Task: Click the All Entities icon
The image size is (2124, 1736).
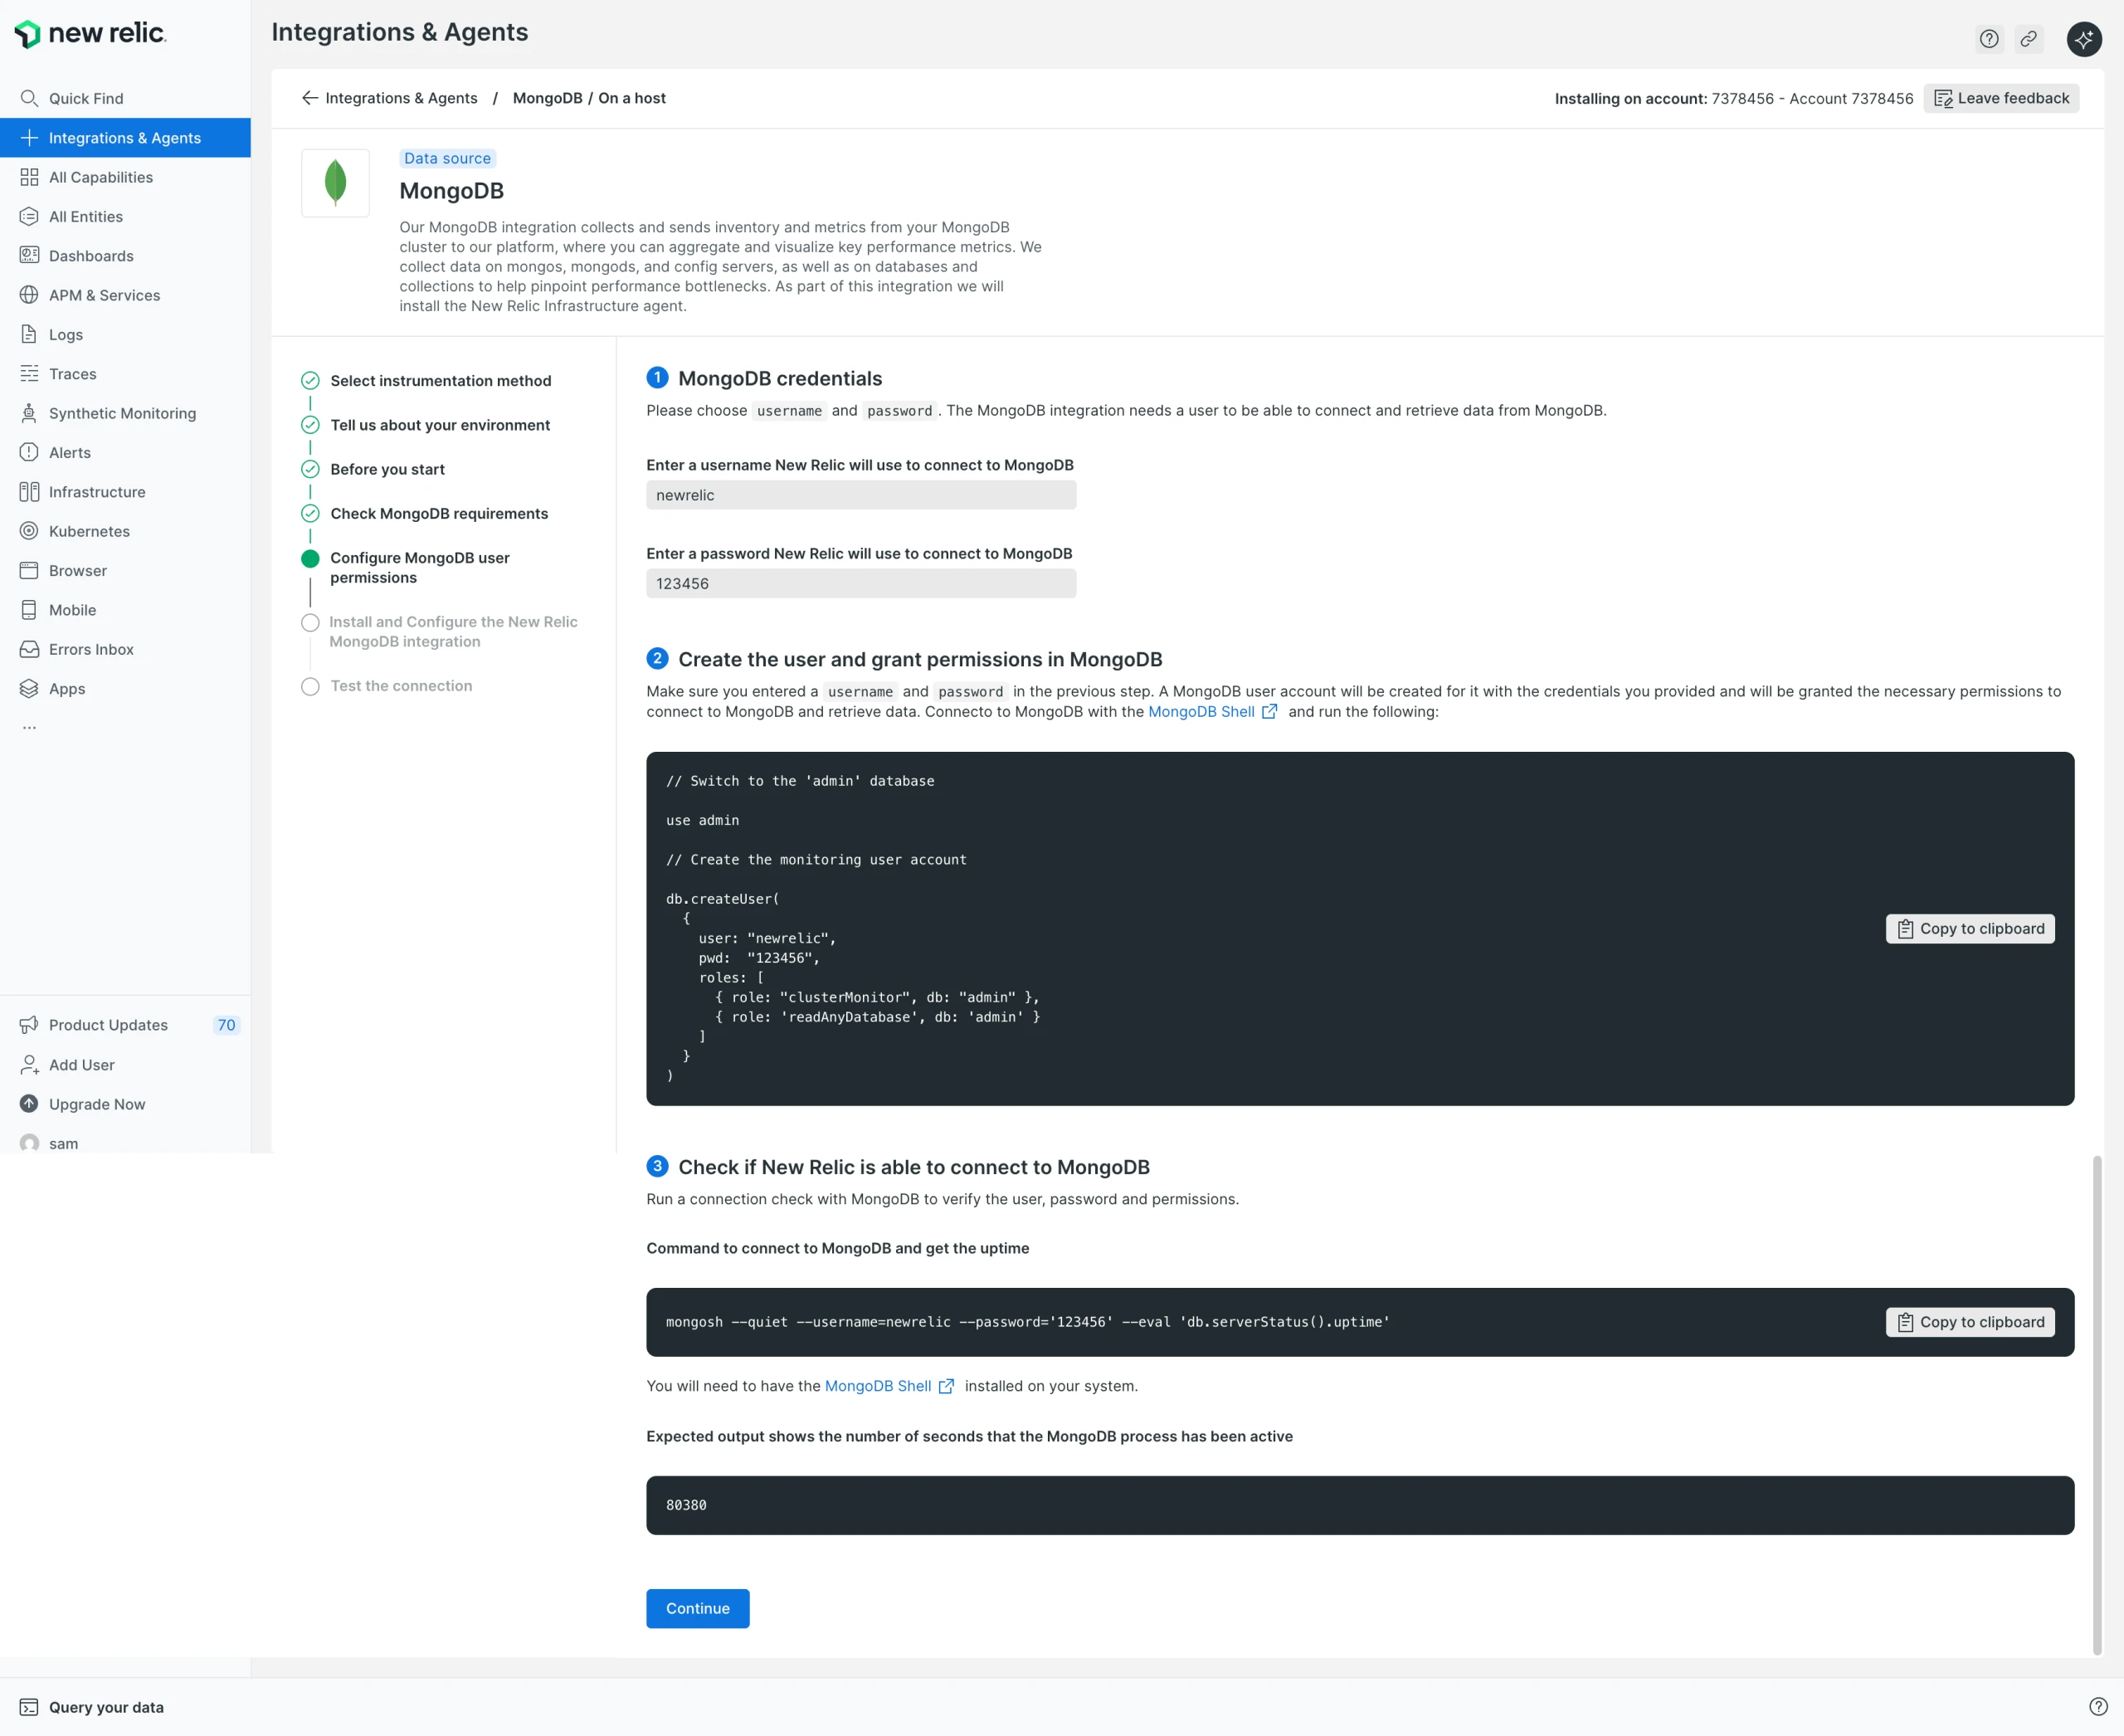Action: coord(29,216)
